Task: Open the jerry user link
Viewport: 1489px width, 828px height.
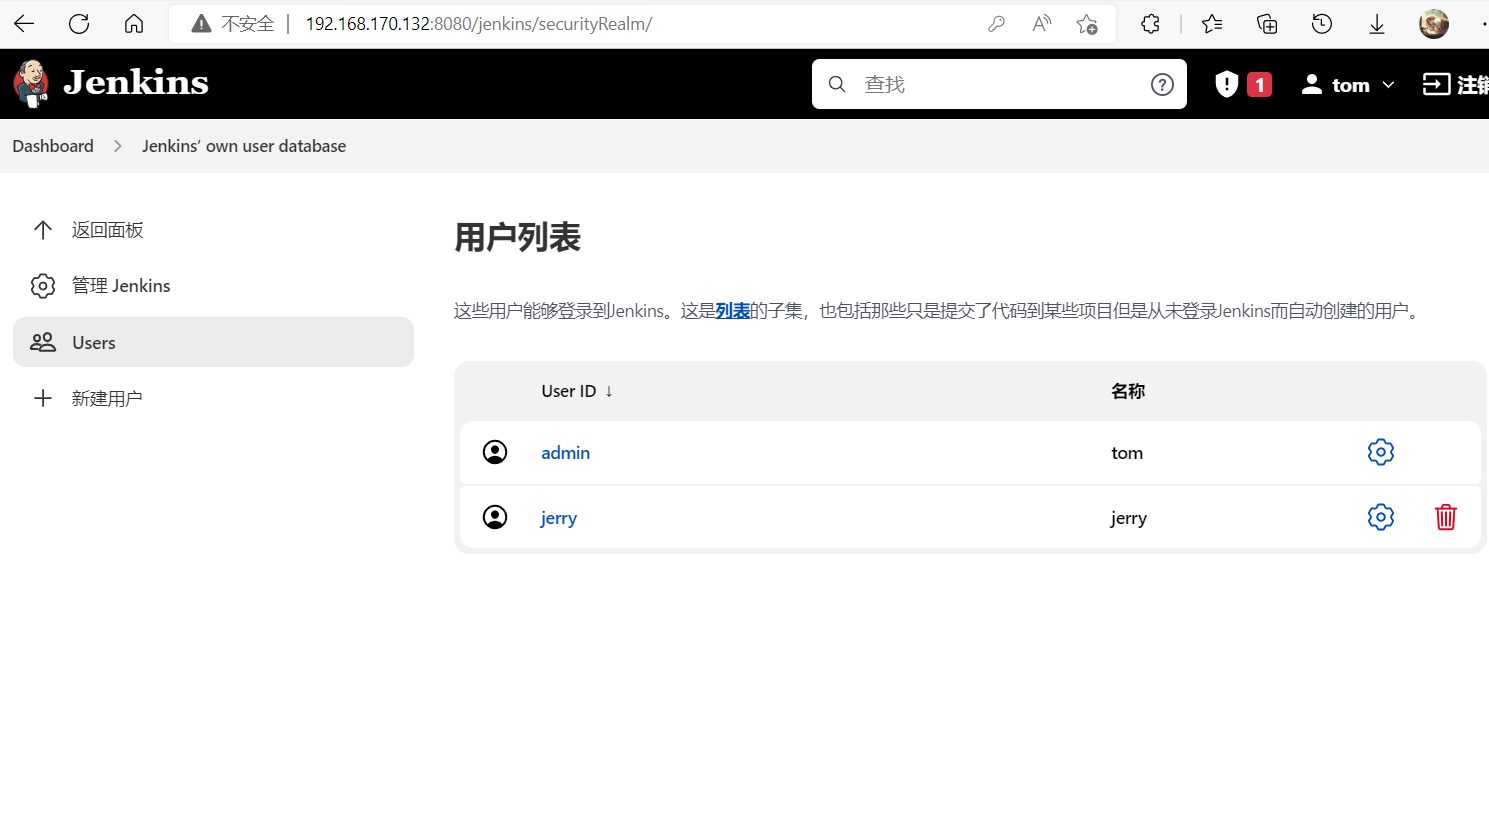Action: pos(559,518)
